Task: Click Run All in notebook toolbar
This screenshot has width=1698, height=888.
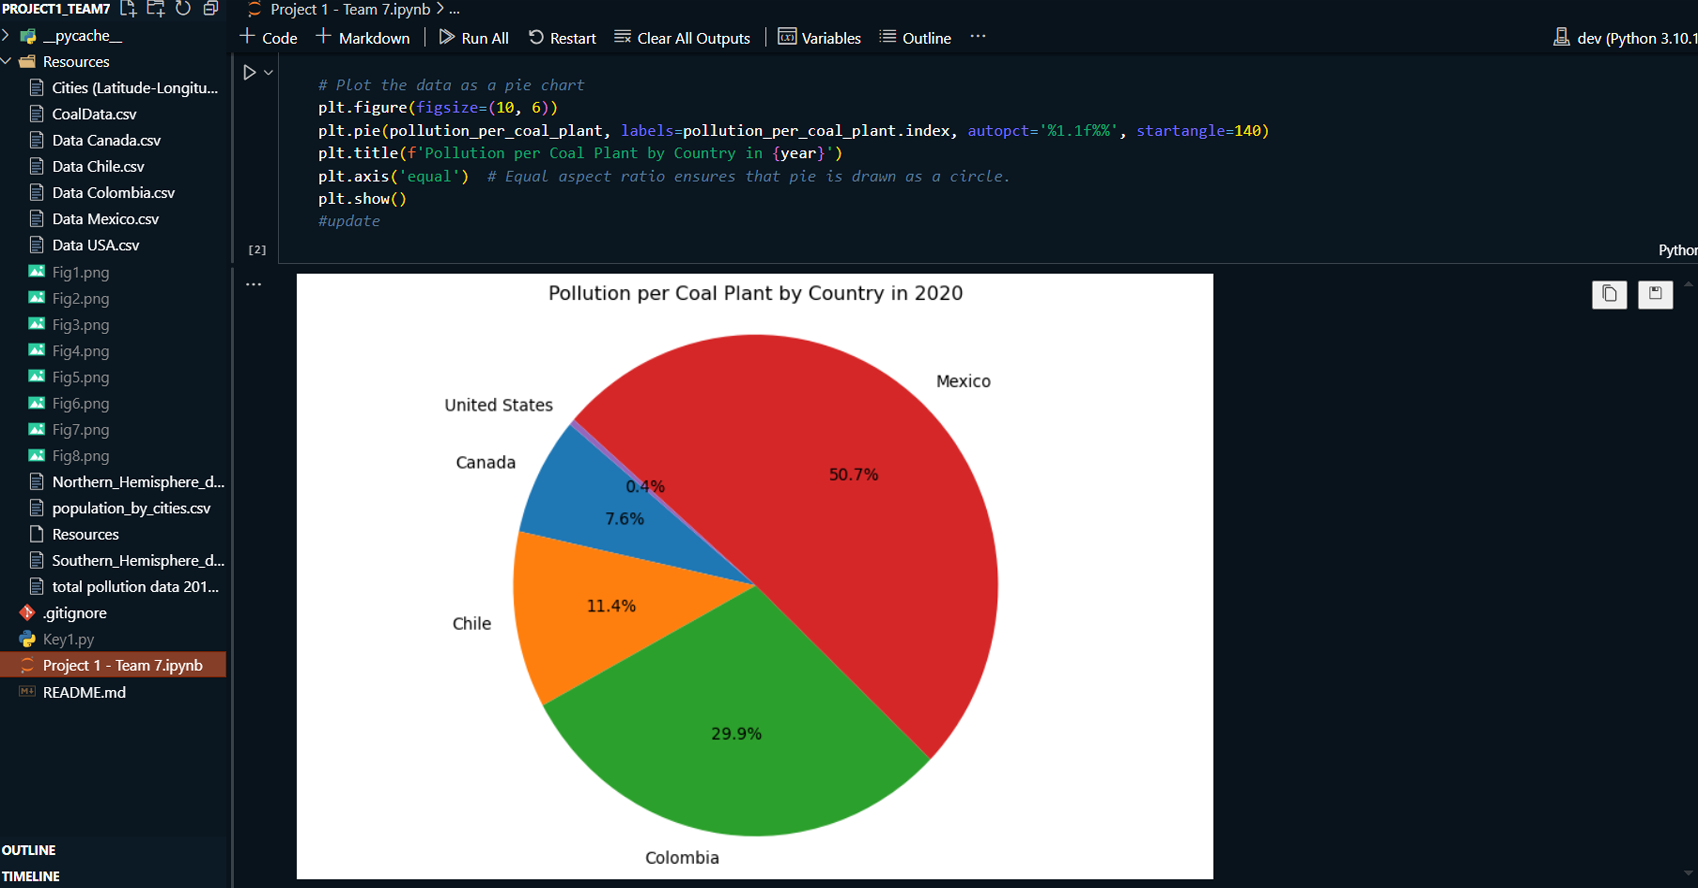Action: tap(474, 38)
